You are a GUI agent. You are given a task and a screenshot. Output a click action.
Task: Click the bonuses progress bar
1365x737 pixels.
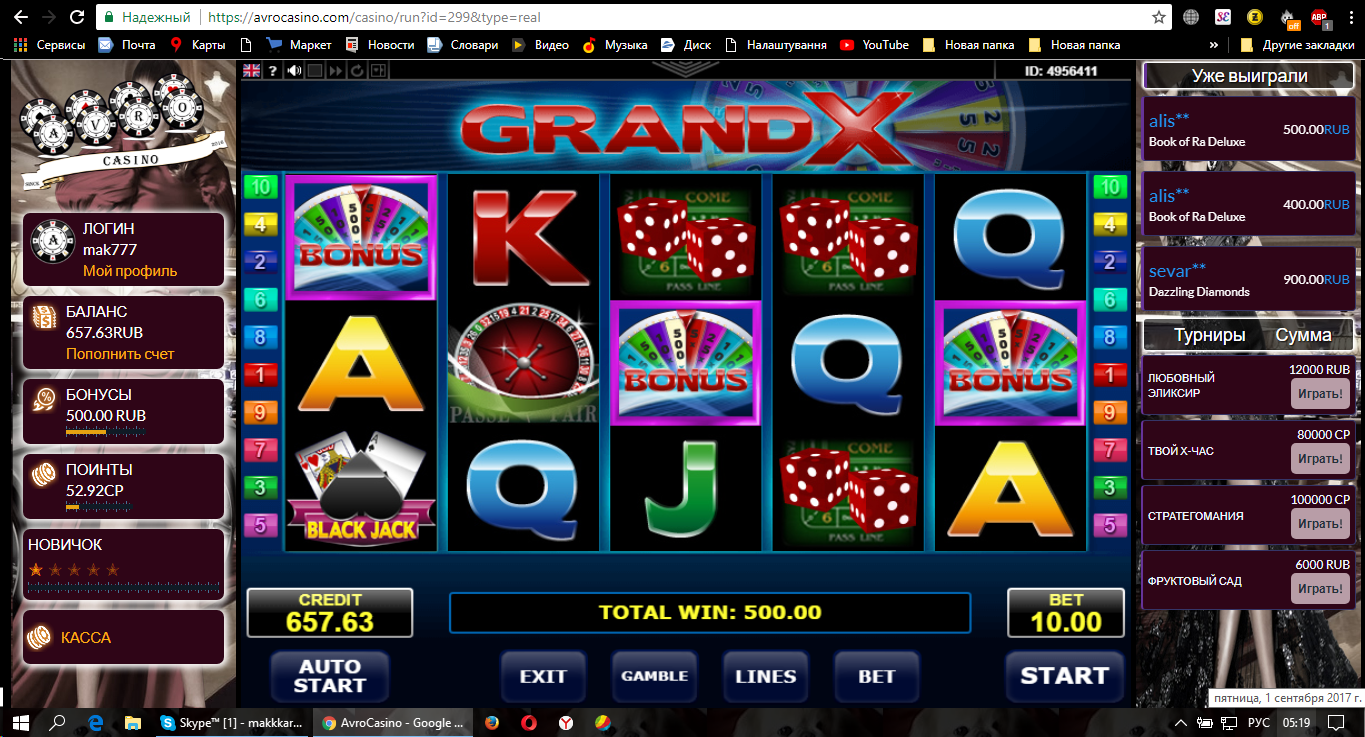click(105, 431)
